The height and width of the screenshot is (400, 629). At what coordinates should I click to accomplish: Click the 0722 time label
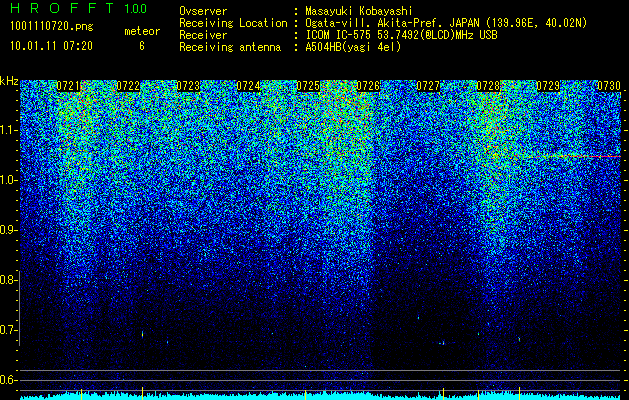(128, 86)
